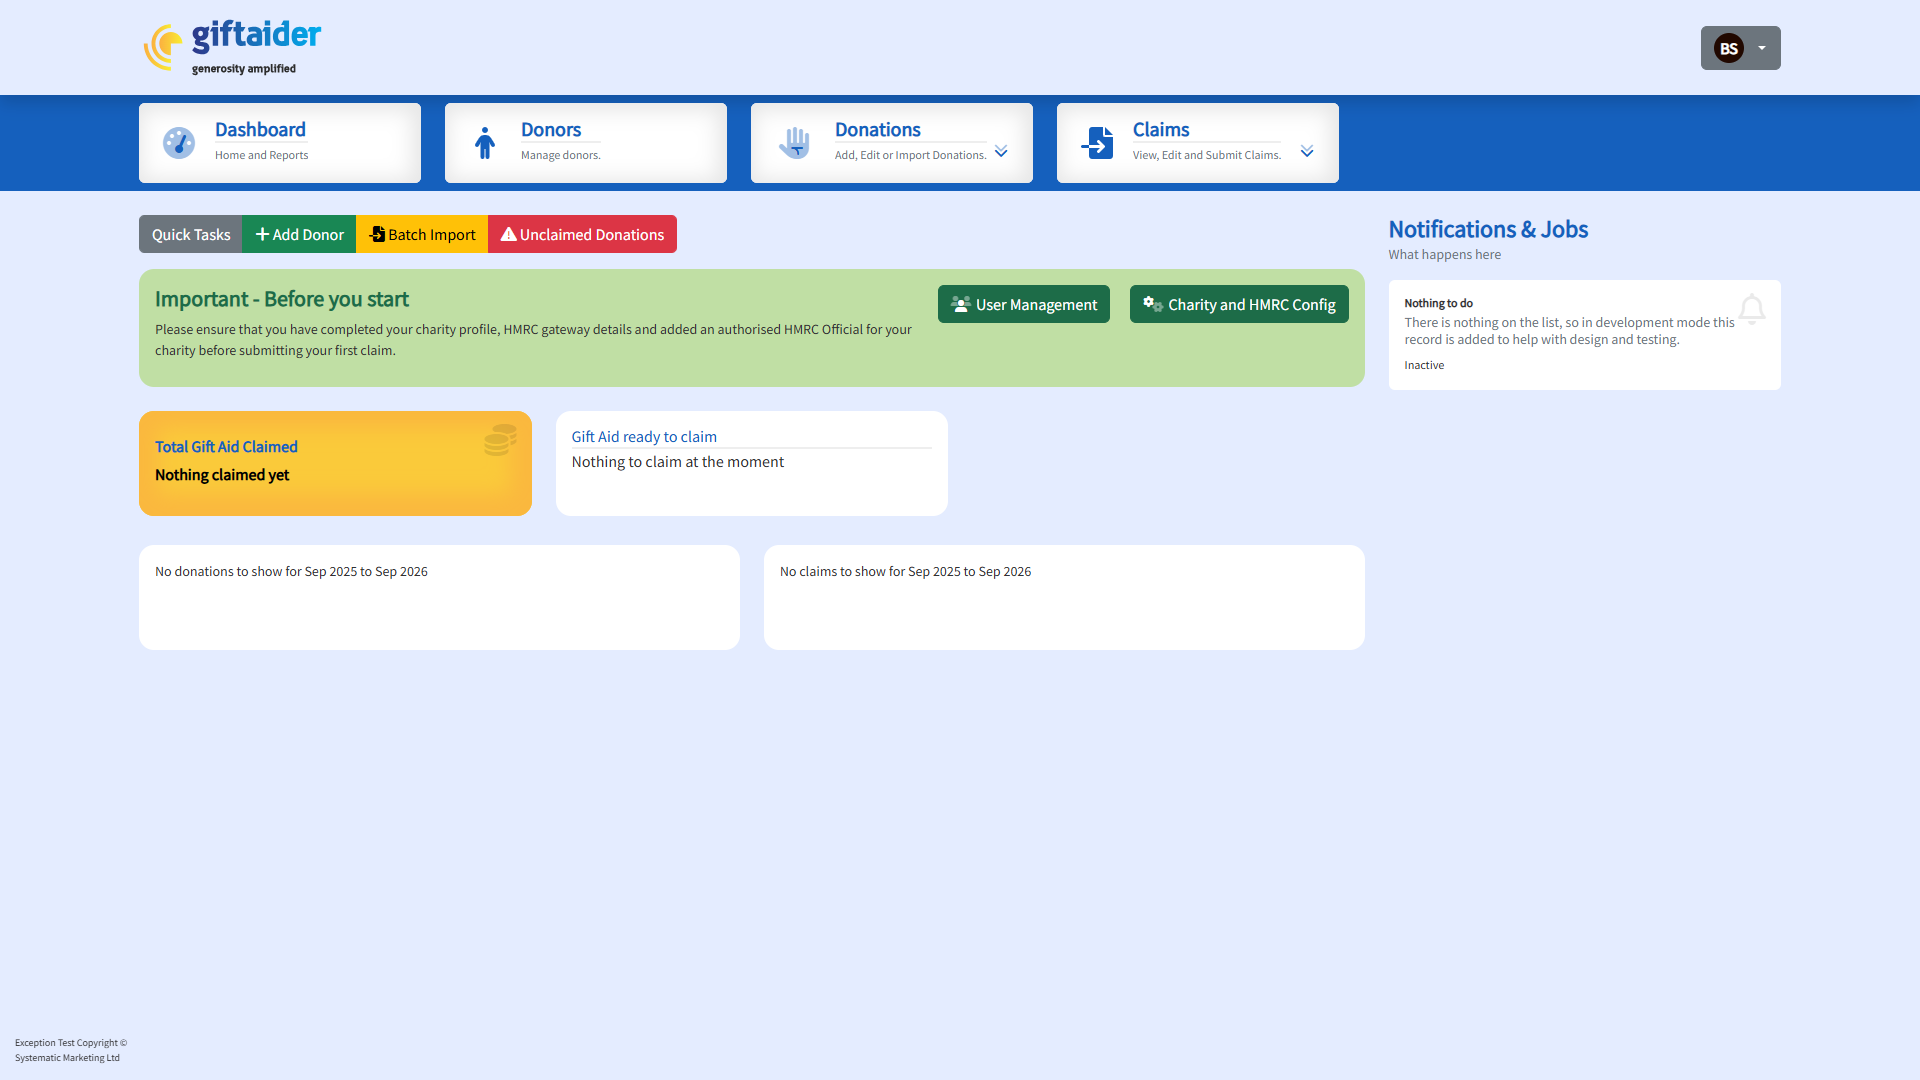
Task: Click the Quick Tasks label
Action: (x=191, y=234)
